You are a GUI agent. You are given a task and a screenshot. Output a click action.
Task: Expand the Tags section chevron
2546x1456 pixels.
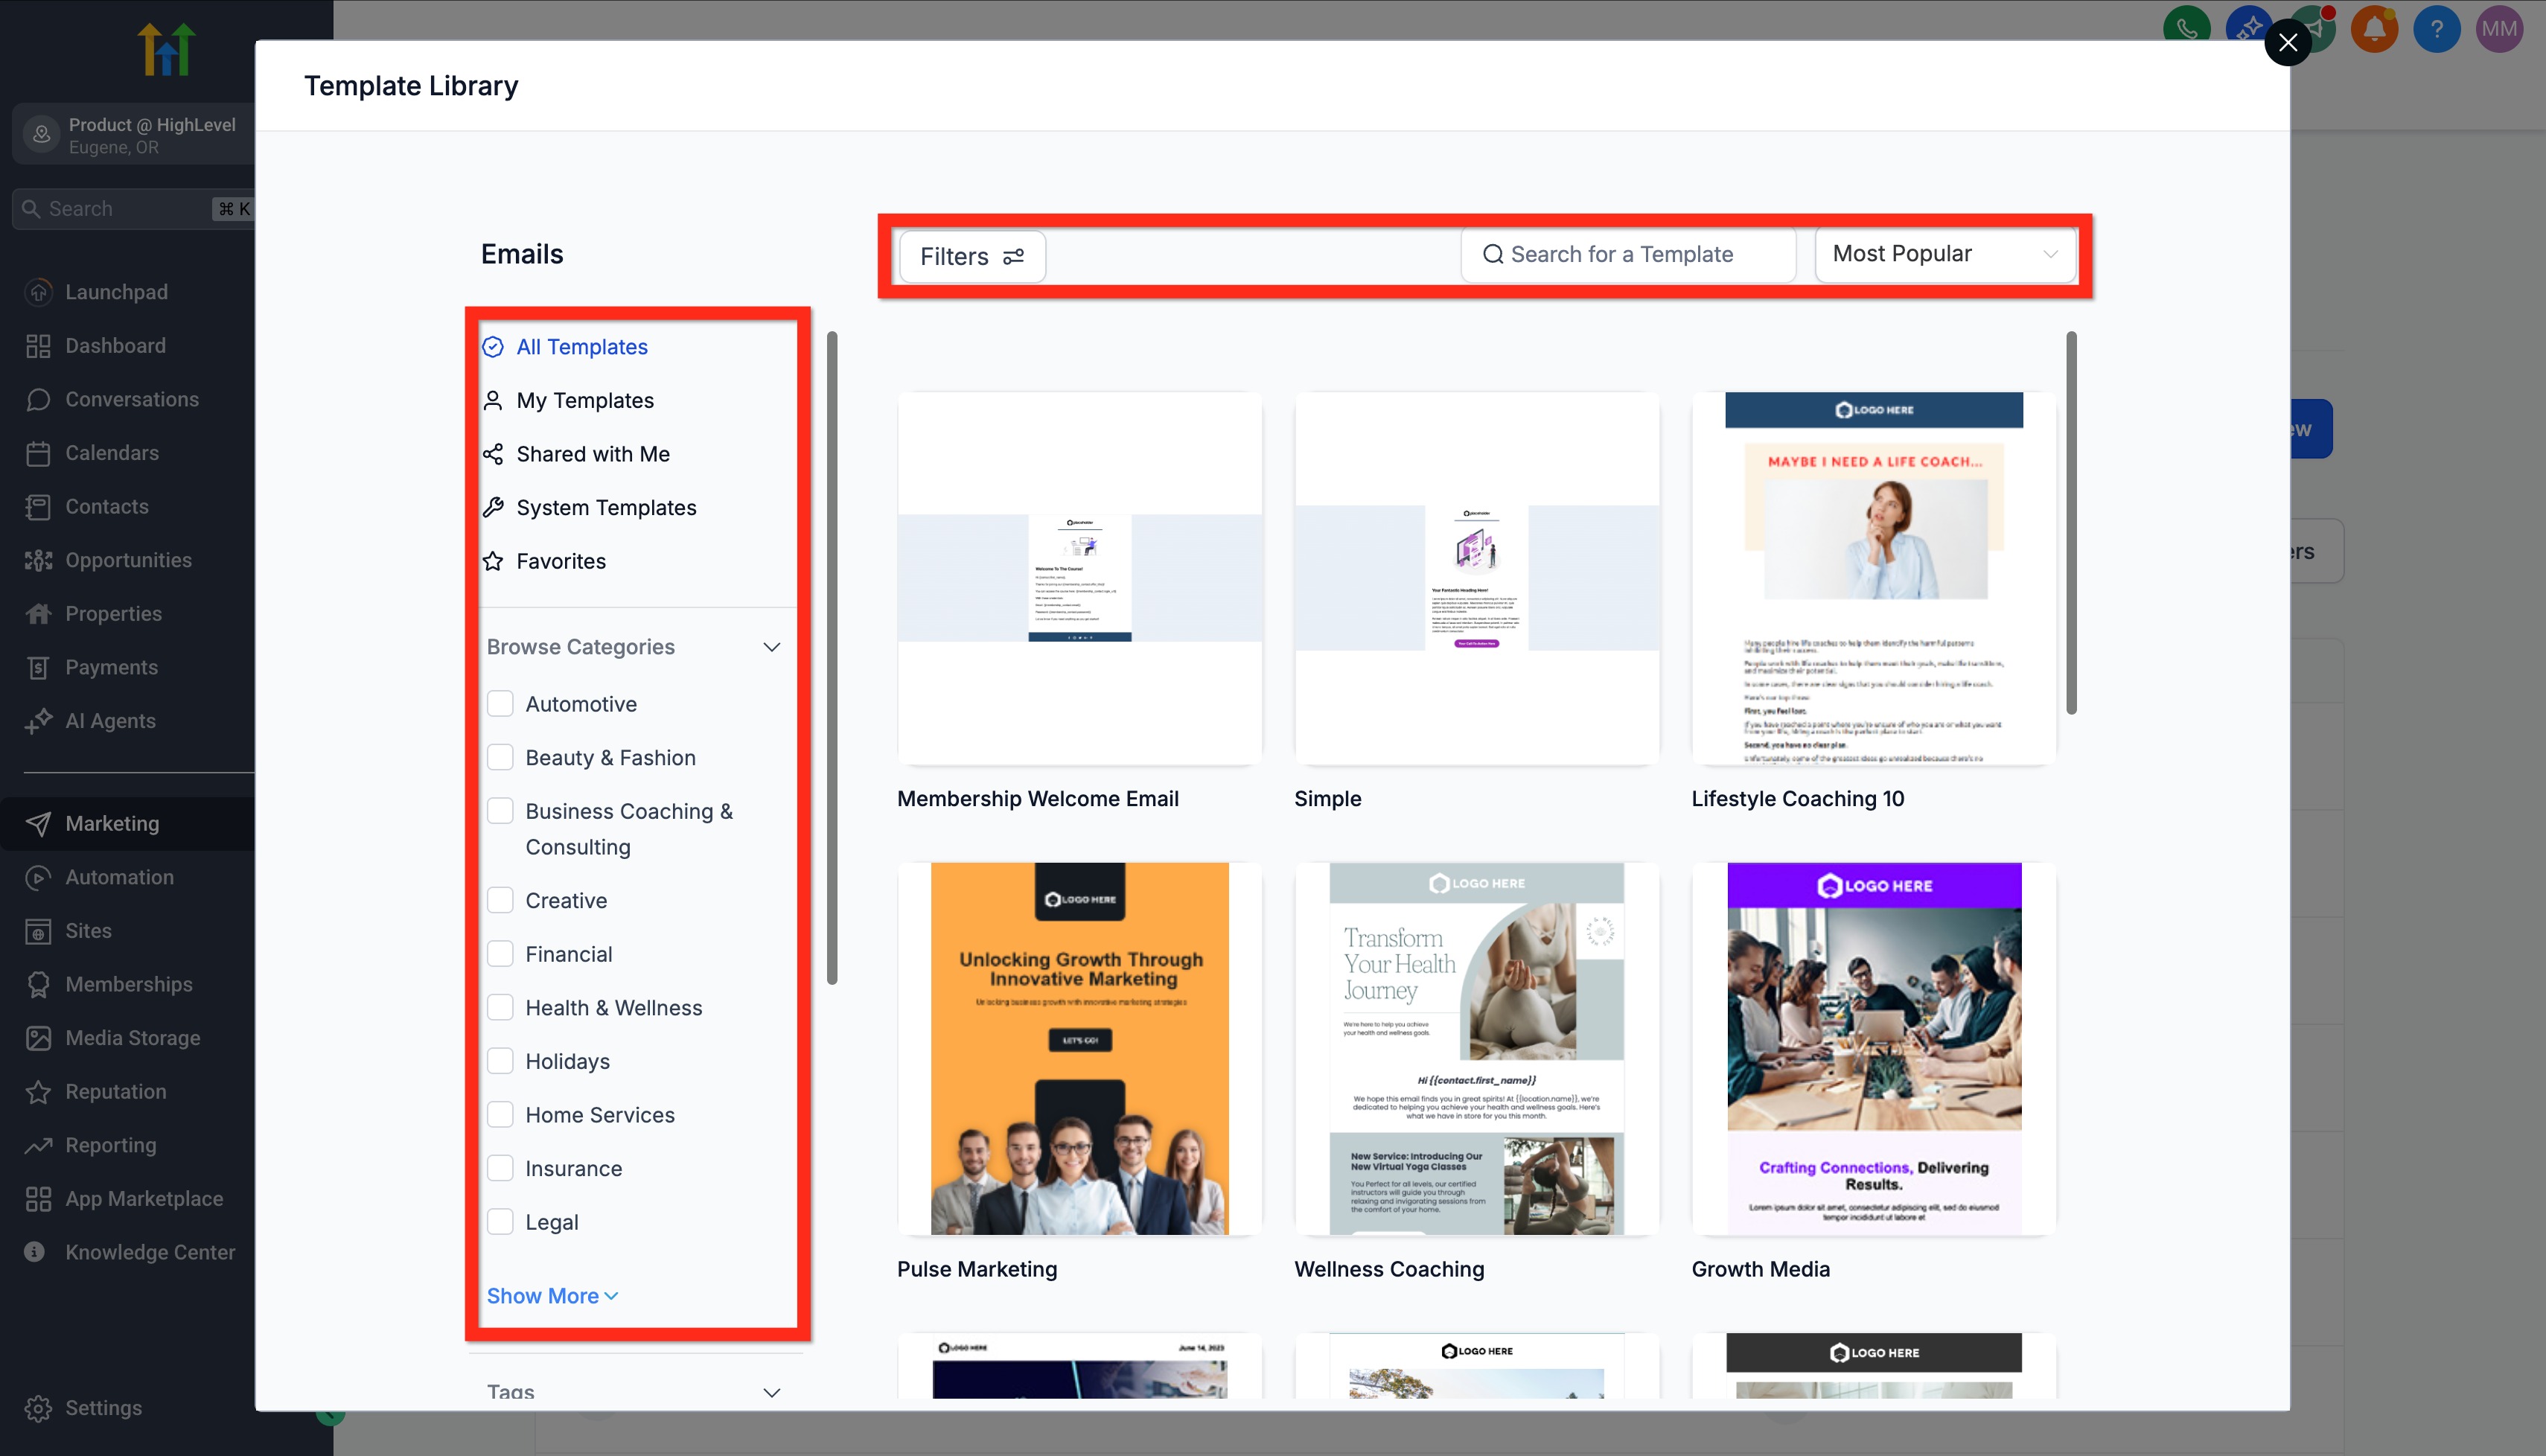click(x=771, y=1391)
